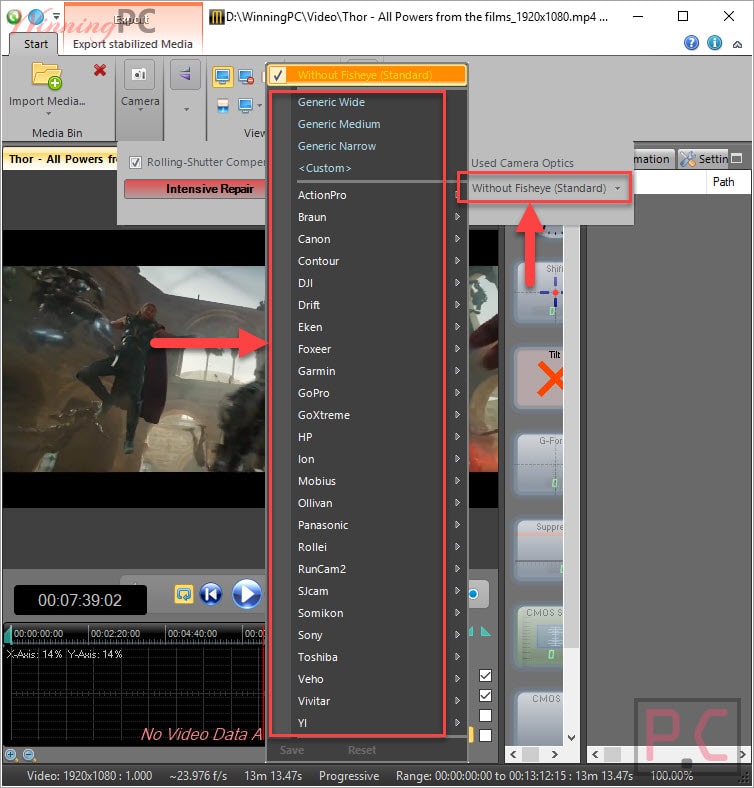Viewport: 754px width, 788px height.
Task: Select Garmin in camera list
Action: [316, 371]
